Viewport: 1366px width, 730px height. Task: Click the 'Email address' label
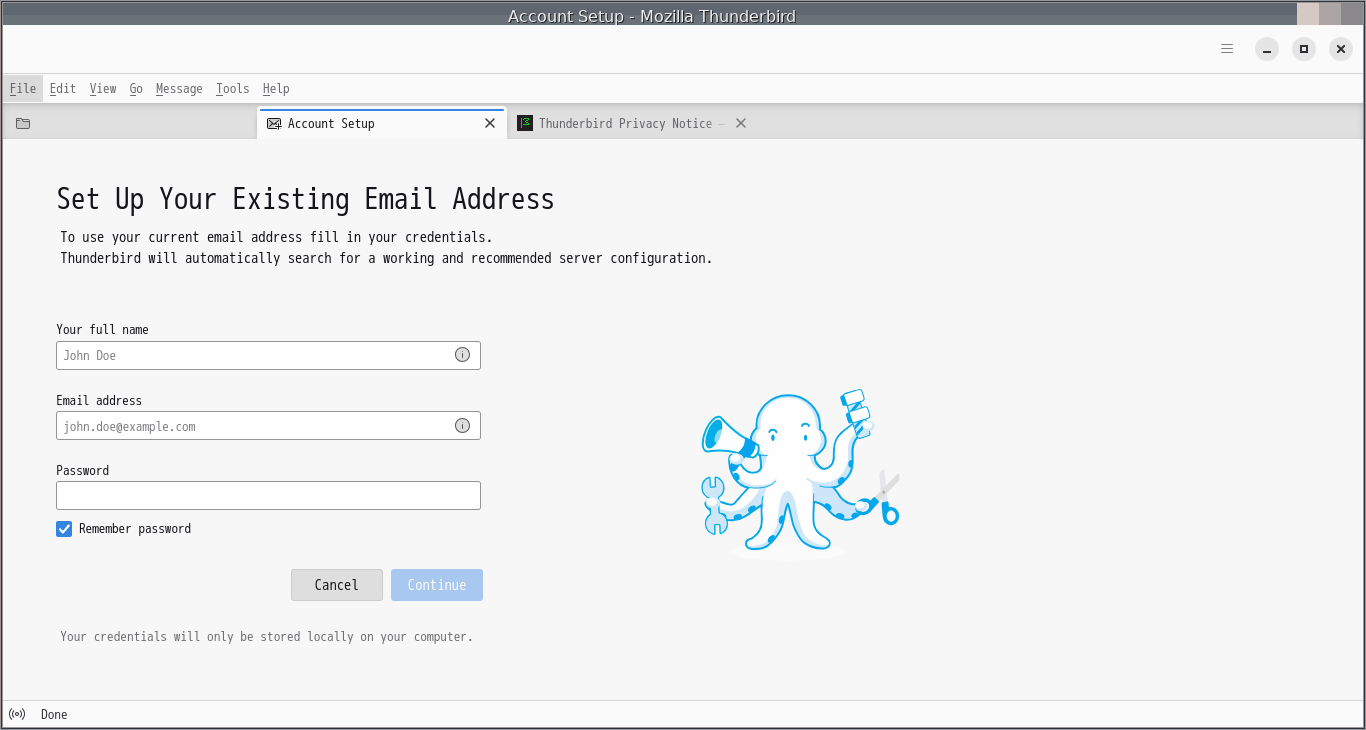tap(99, 400)
